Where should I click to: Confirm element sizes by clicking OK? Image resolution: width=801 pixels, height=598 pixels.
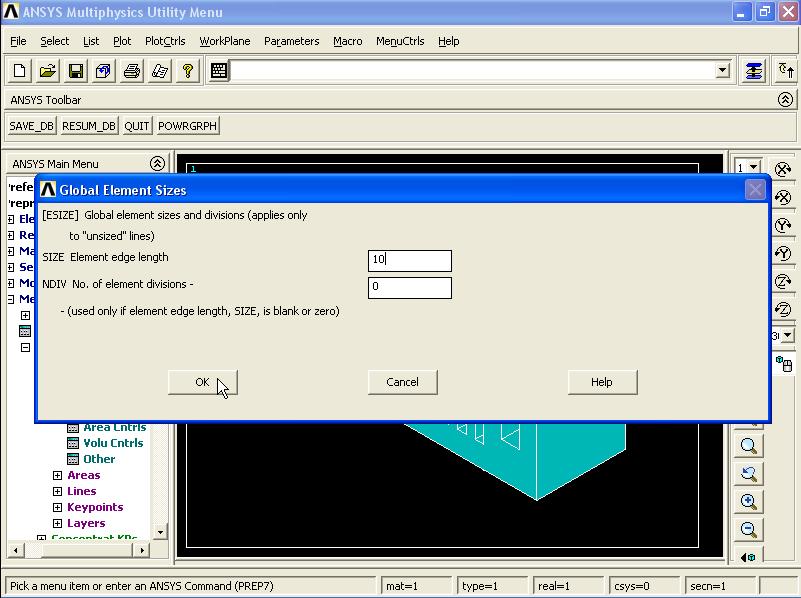(203, 382)
